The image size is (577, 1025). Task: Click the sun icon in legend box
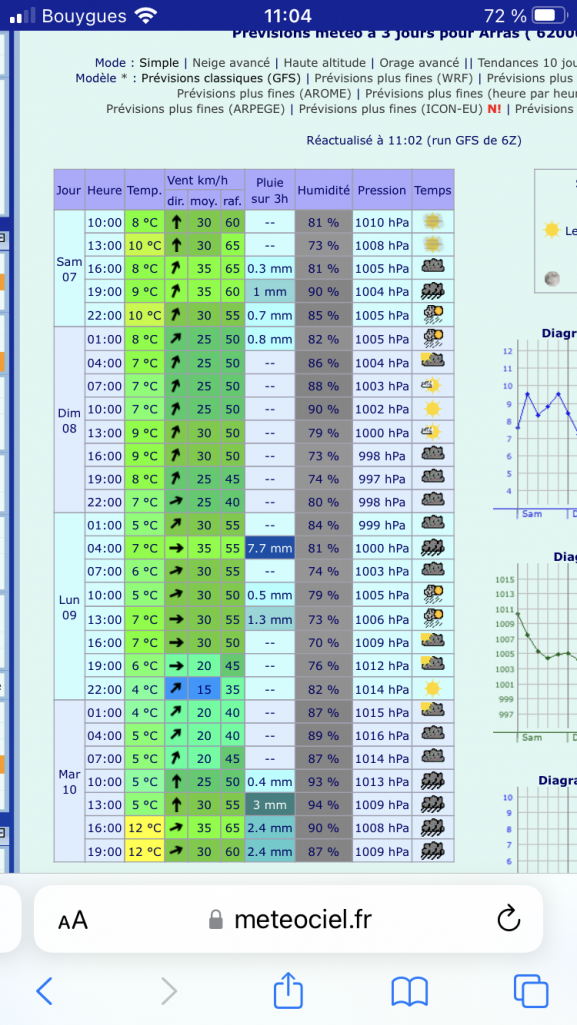(x=552, y=230)
